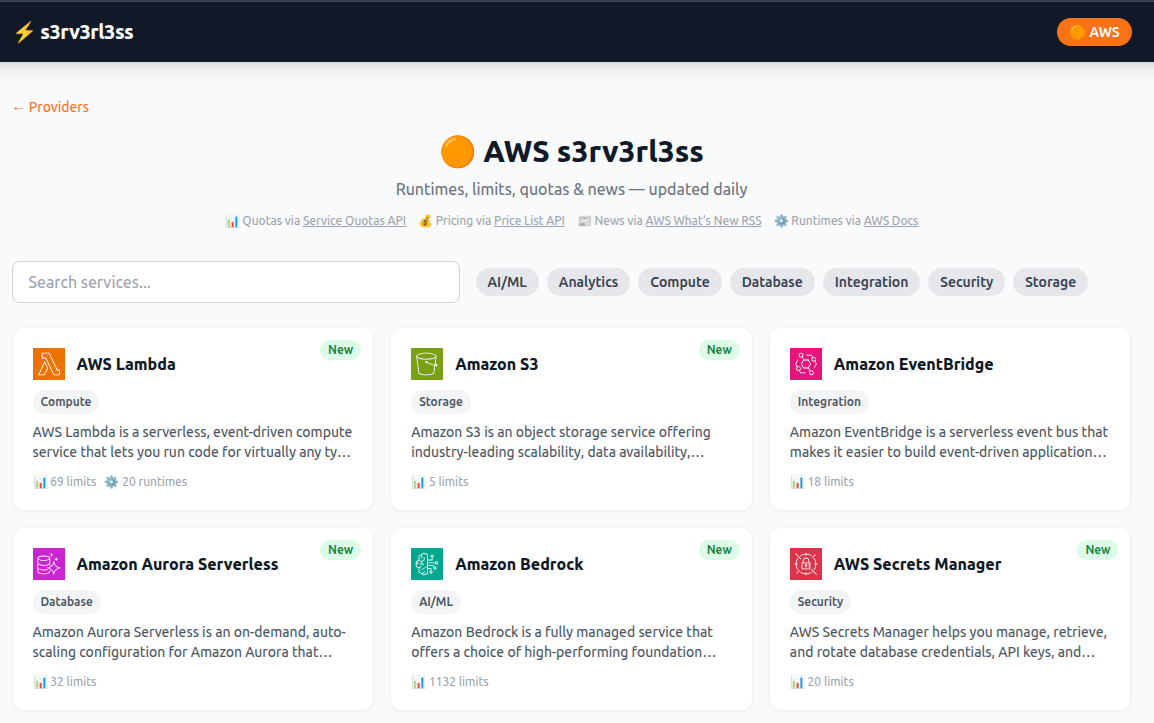Click the Amazon EventBridge icon
The image size is (1154, 723).
[806, 364]
